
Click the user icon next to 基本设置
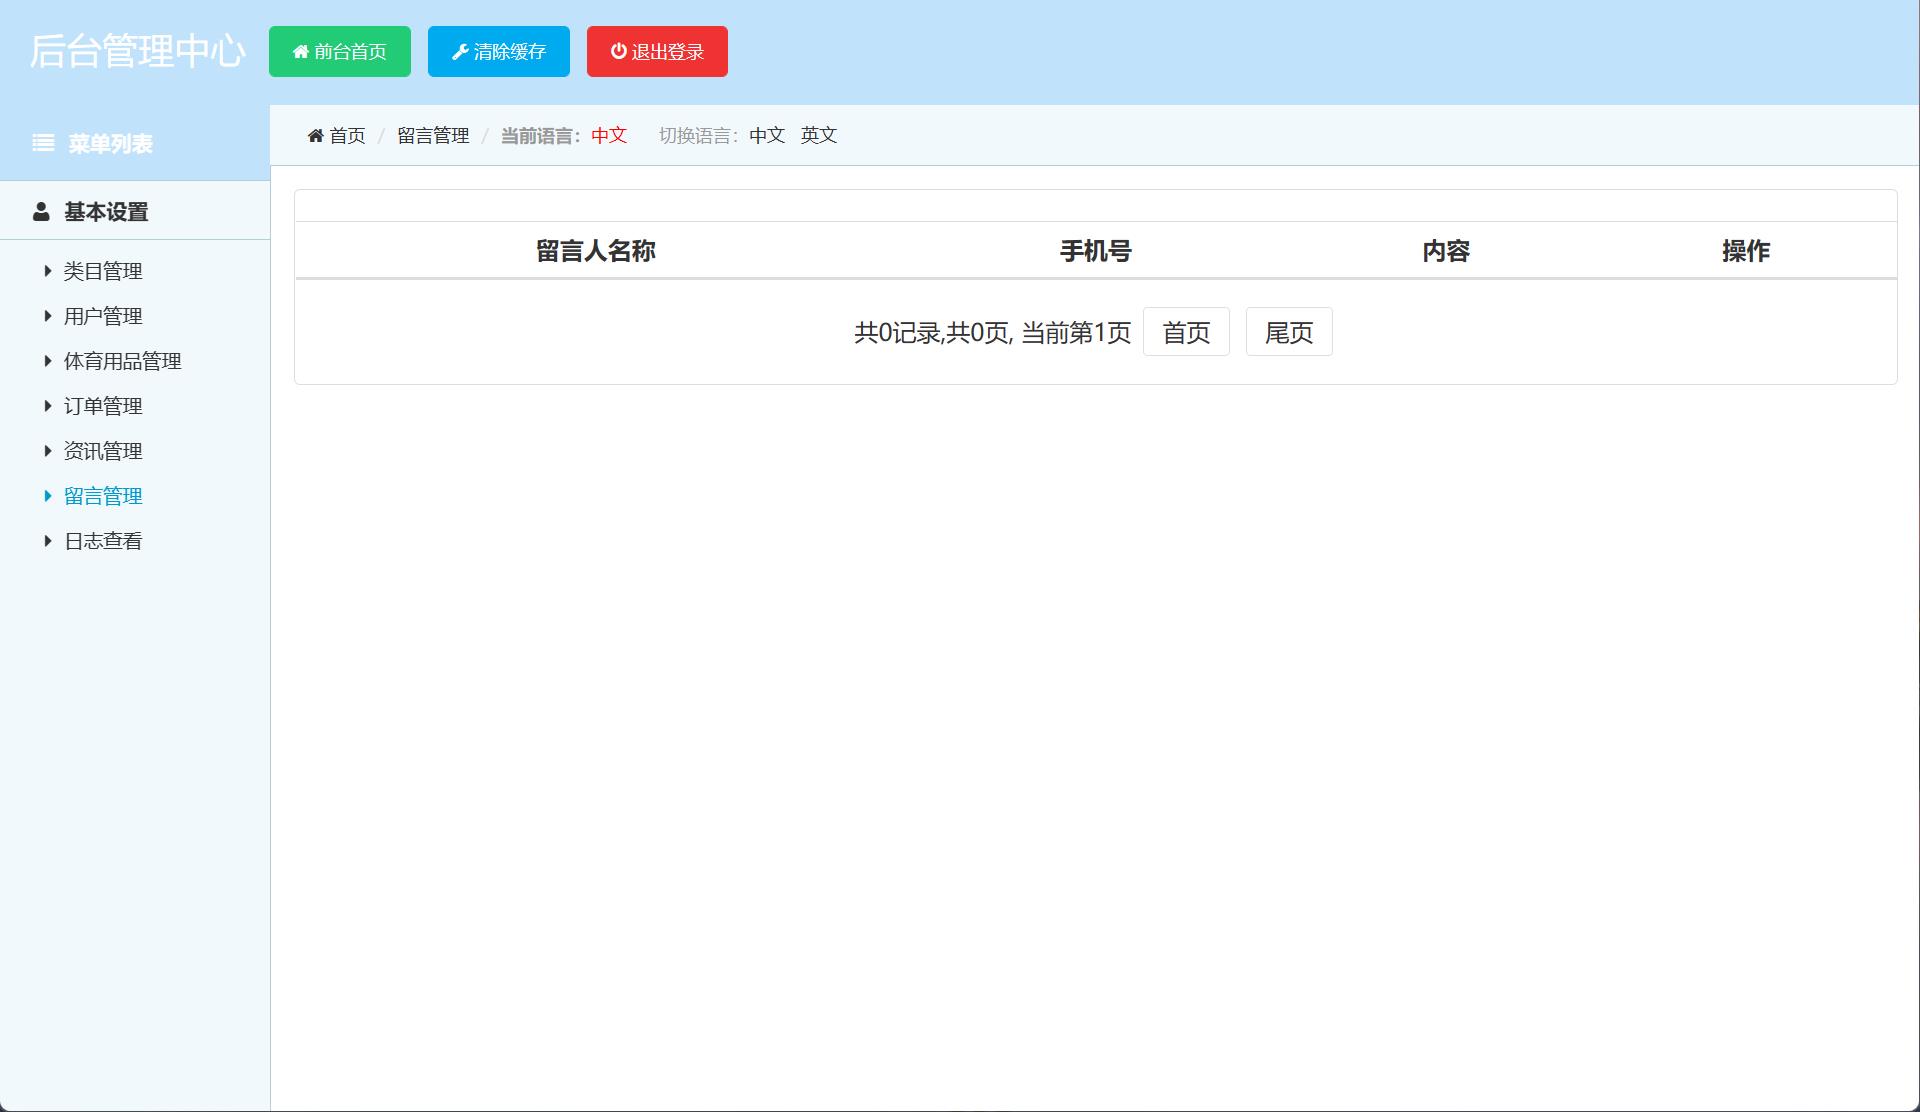pos(40,211)
